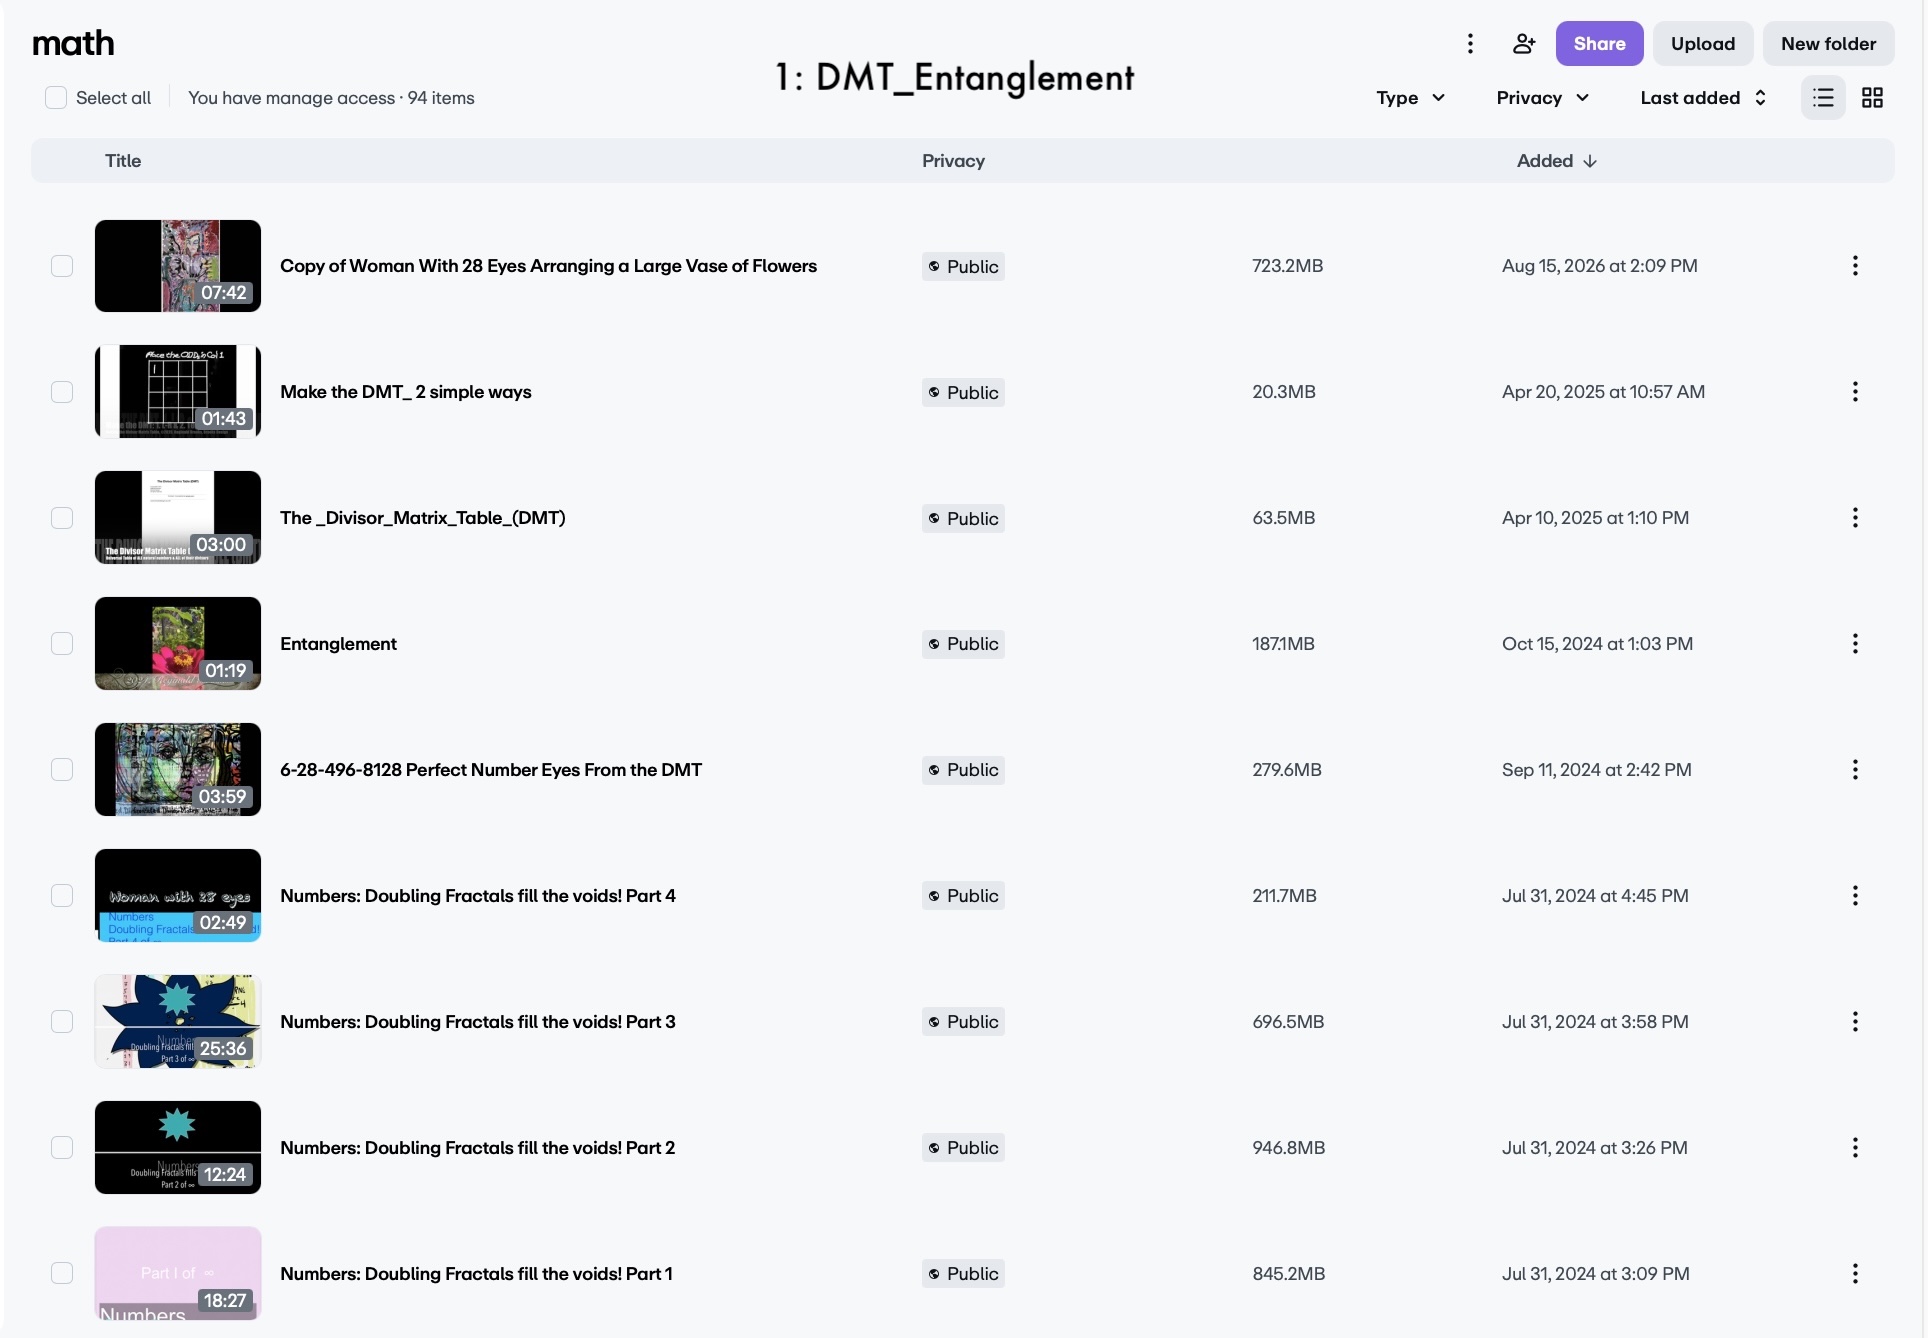Open more options for Doubling Fractals Part 2
This screenshot has height=1338, width=1928.
[x=1855, y=1148]
